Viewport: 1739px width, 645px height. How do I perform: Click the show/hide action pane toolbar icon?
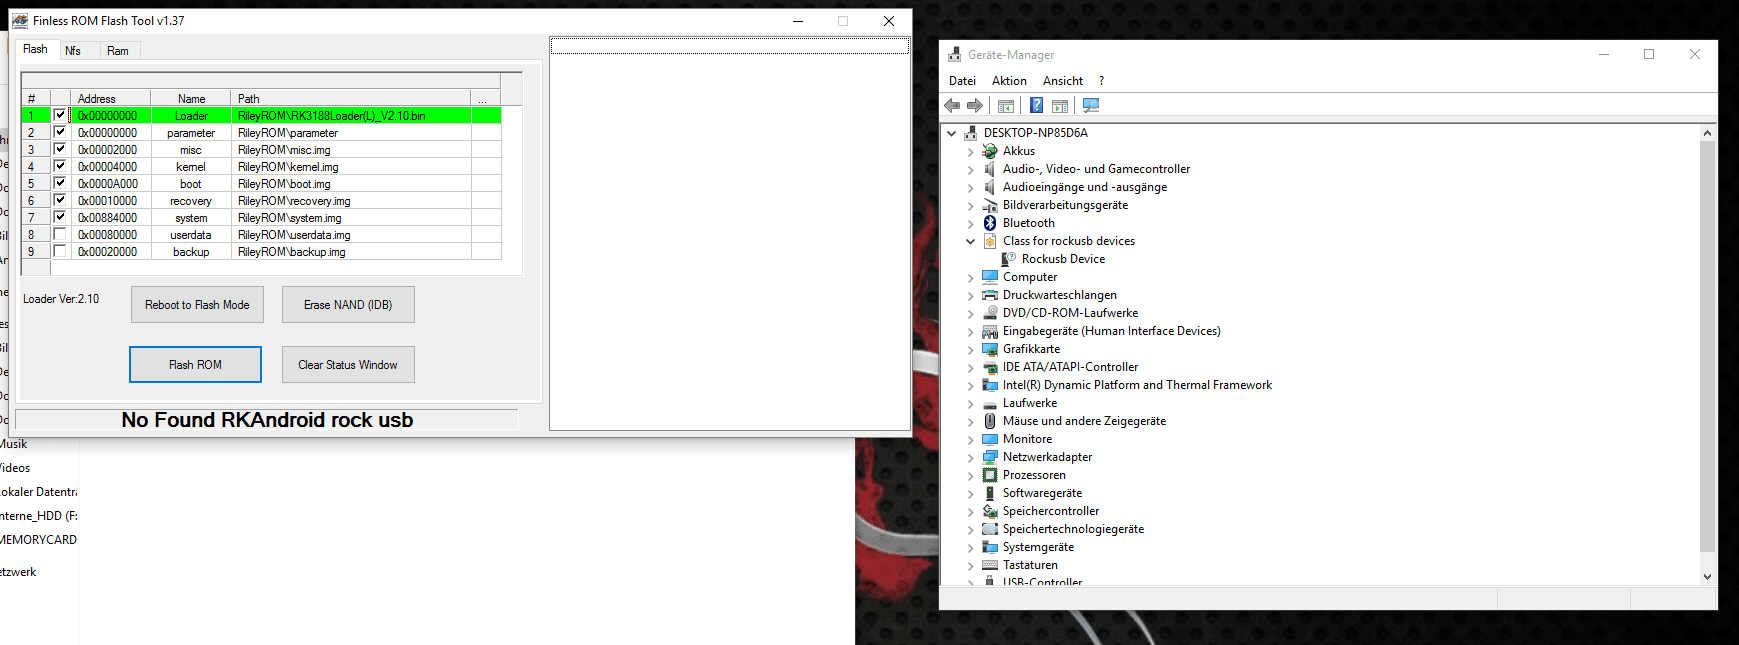(x=1060, y=106)
